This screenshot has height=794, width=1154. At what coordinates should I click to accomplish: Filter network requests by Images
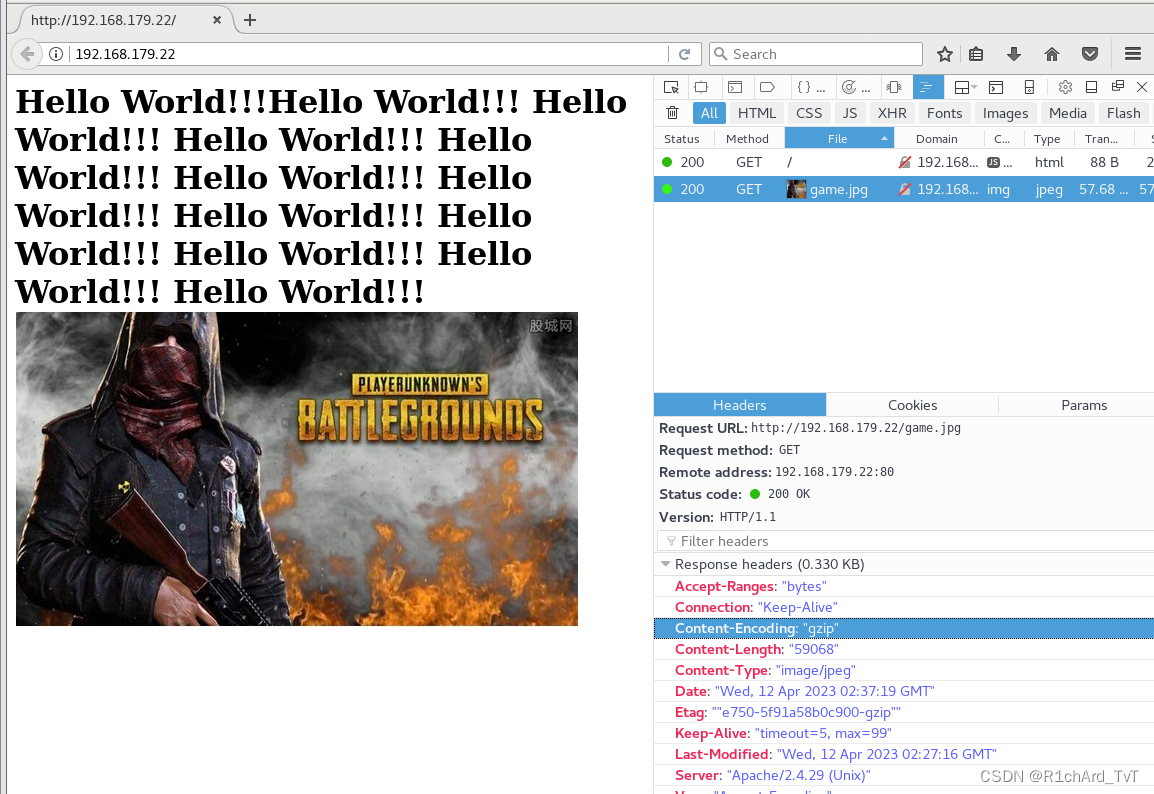click(1005, 113)
